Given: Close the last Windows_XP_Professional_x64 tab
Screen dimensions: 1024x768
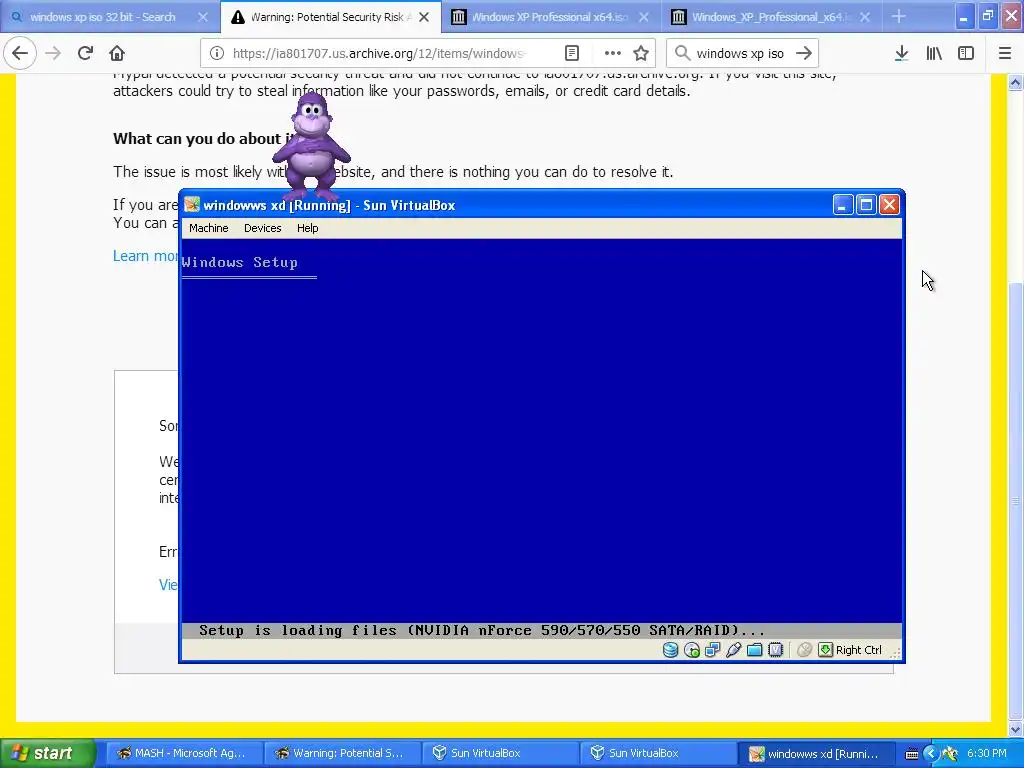Looking at the screenshot, I should tap(865, 17).
